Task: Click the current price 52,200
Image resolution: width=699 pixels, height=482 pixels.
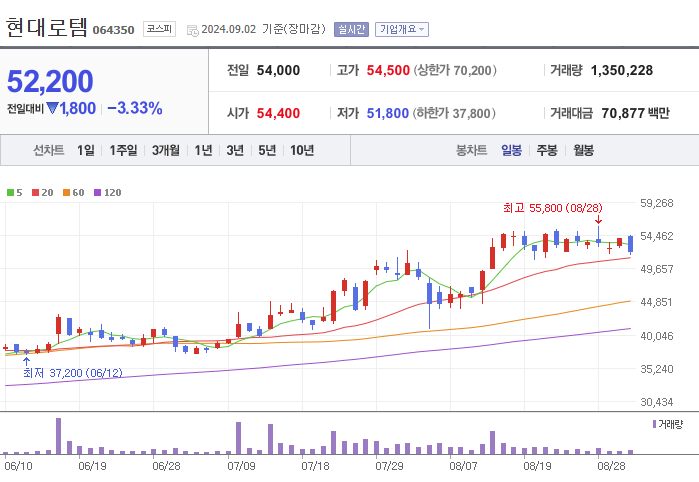Action: click(50, 81)
